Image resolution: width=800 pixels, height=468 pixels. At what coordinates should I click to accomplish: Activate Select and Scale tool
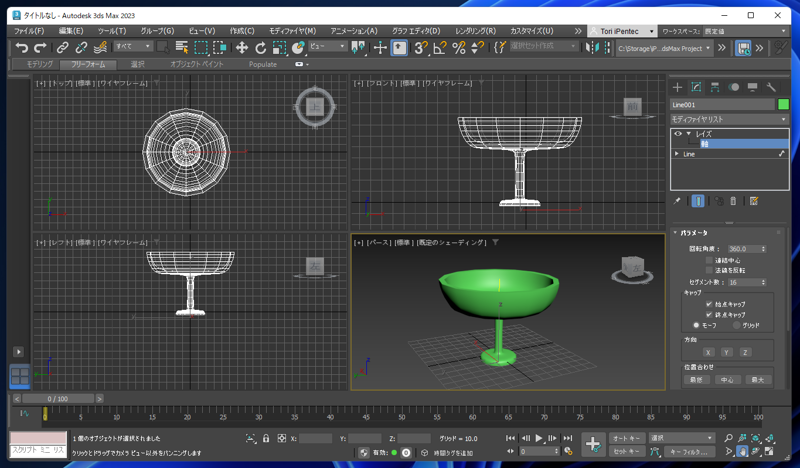(x=280, y=47)
